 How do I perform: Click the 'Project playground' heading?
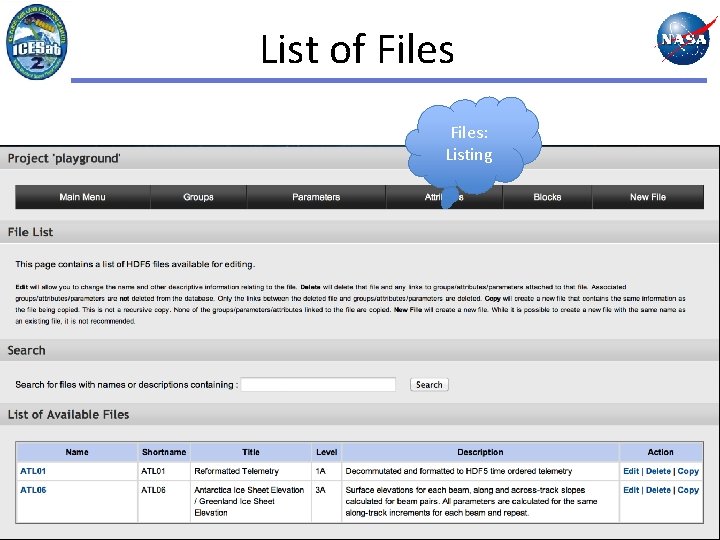[x=64, y=158]
